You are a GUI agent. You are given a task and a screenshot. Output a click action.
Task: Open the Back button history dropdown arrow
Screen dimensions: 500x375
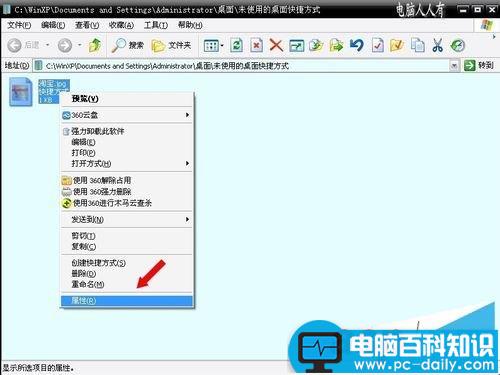click(x=48, y=45)
